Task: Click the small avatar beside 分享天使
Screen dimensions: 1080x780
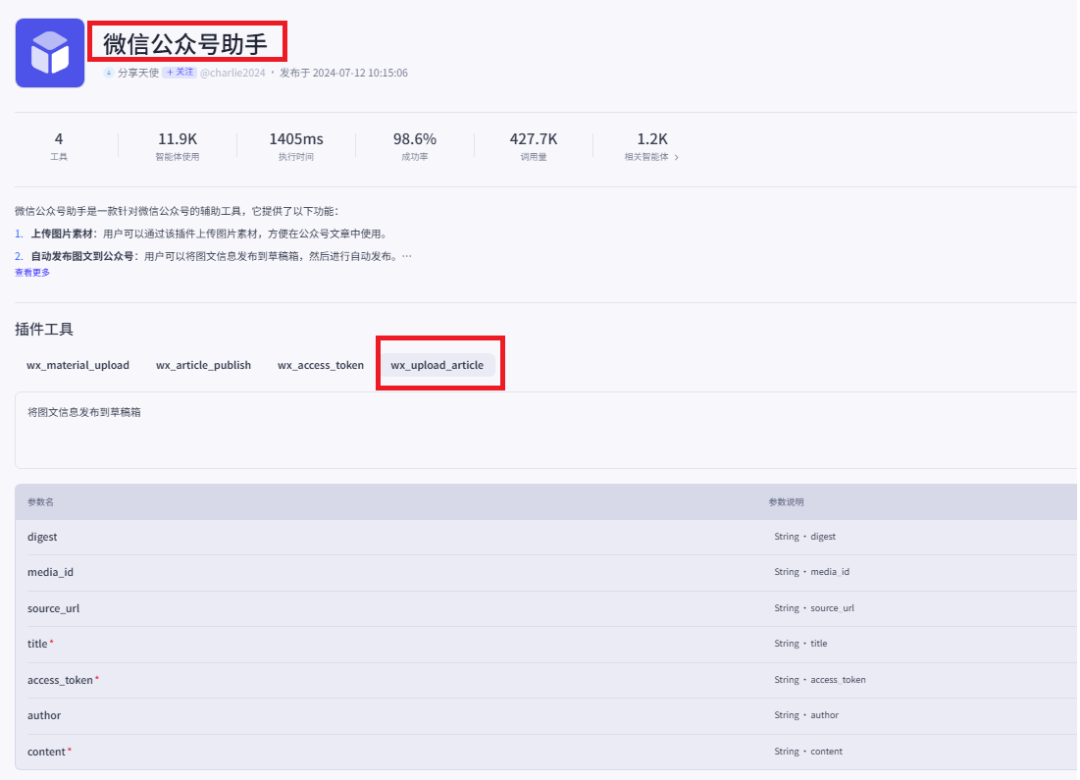Action: coord(108,72)
